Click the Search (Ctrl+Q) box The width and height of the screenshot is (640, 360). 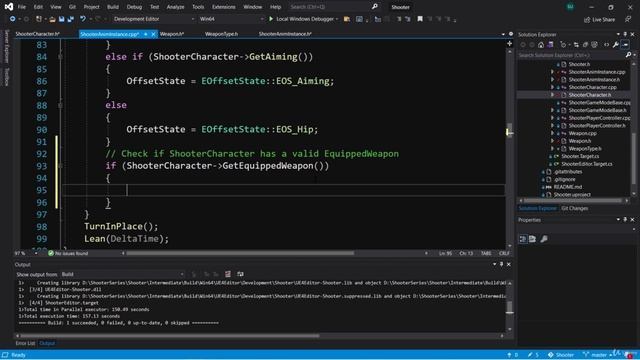(x=329, y=7)
